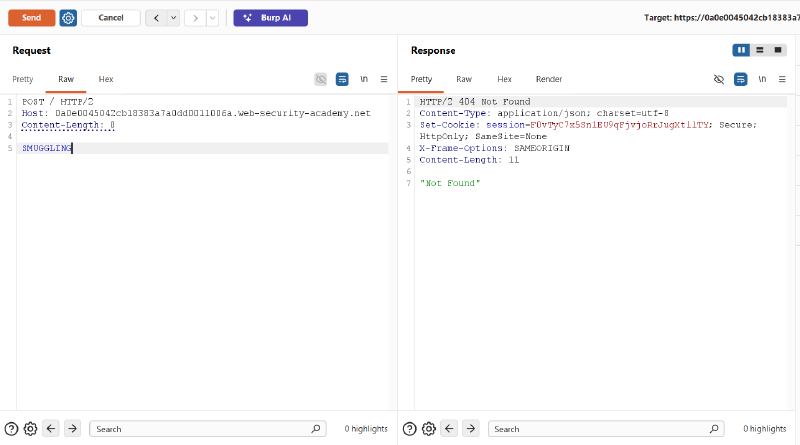Click the Target URL label

721,18
